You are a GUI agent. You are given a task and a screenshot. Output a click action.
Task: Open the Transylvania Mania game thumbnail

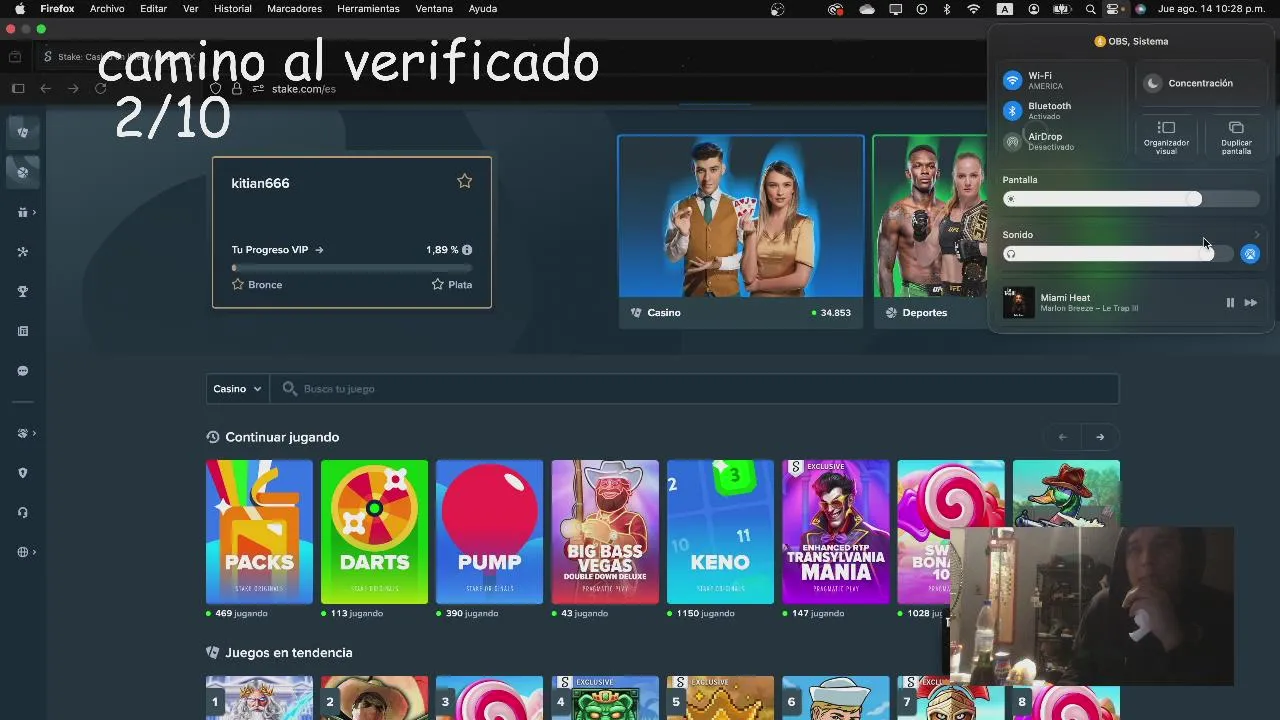tap(835, 532)
